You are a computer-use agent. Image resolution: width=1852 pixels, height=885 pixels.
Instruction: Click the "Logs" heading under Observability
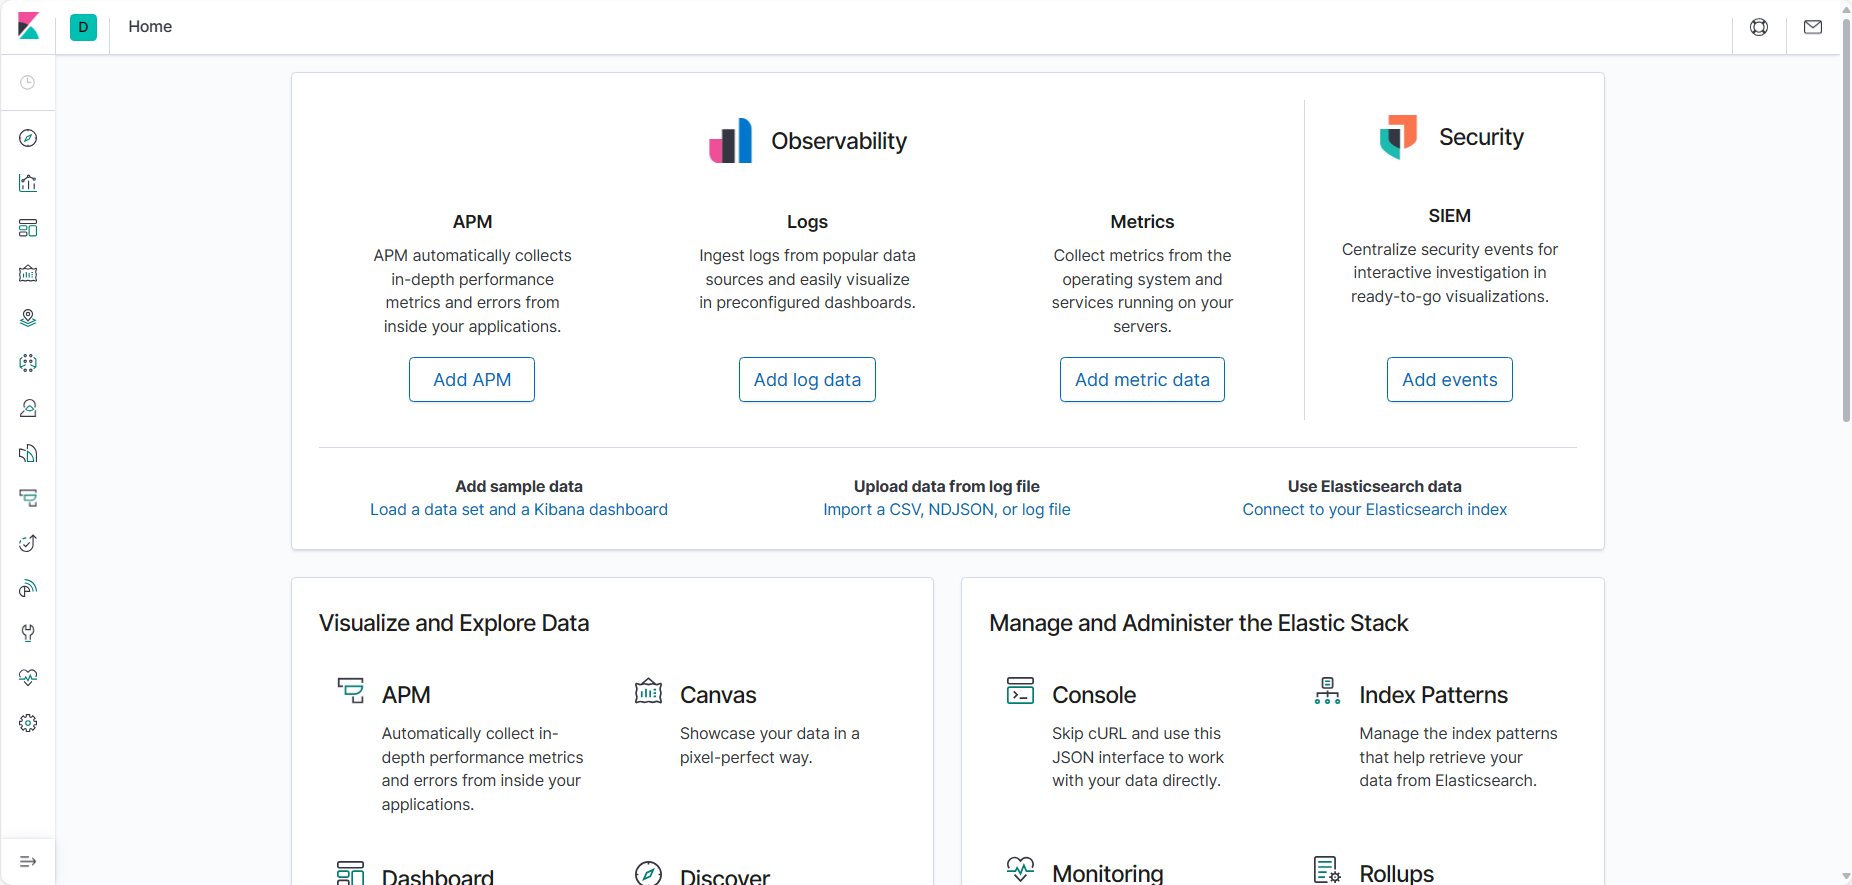[807, 222]
